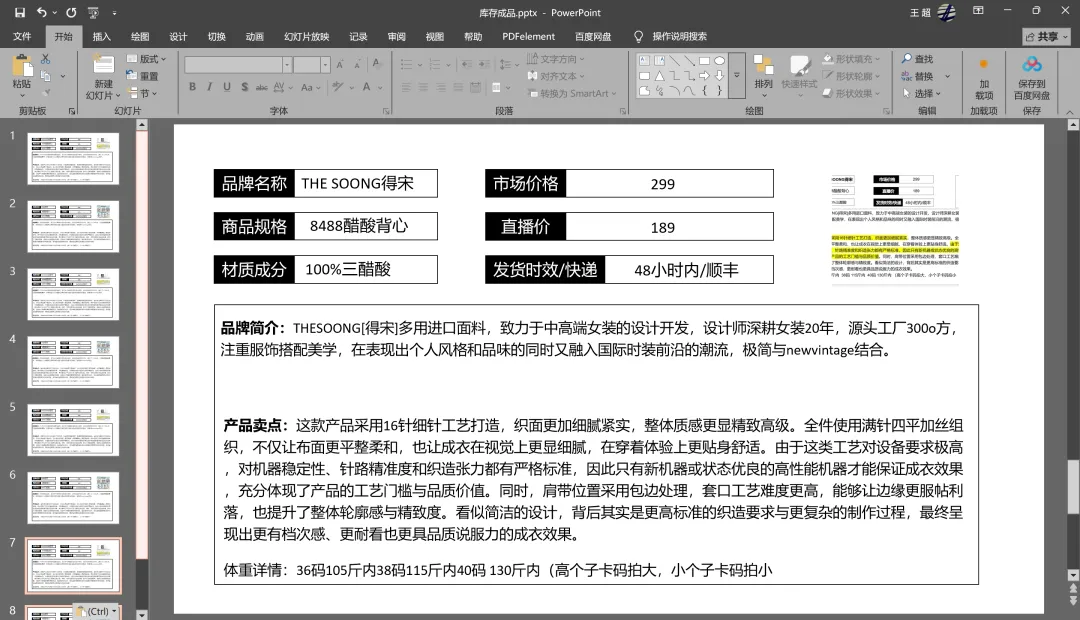Open the font size combo box arrow
This screenshot has width=1080, height=620.
click(x=325, y=65)
